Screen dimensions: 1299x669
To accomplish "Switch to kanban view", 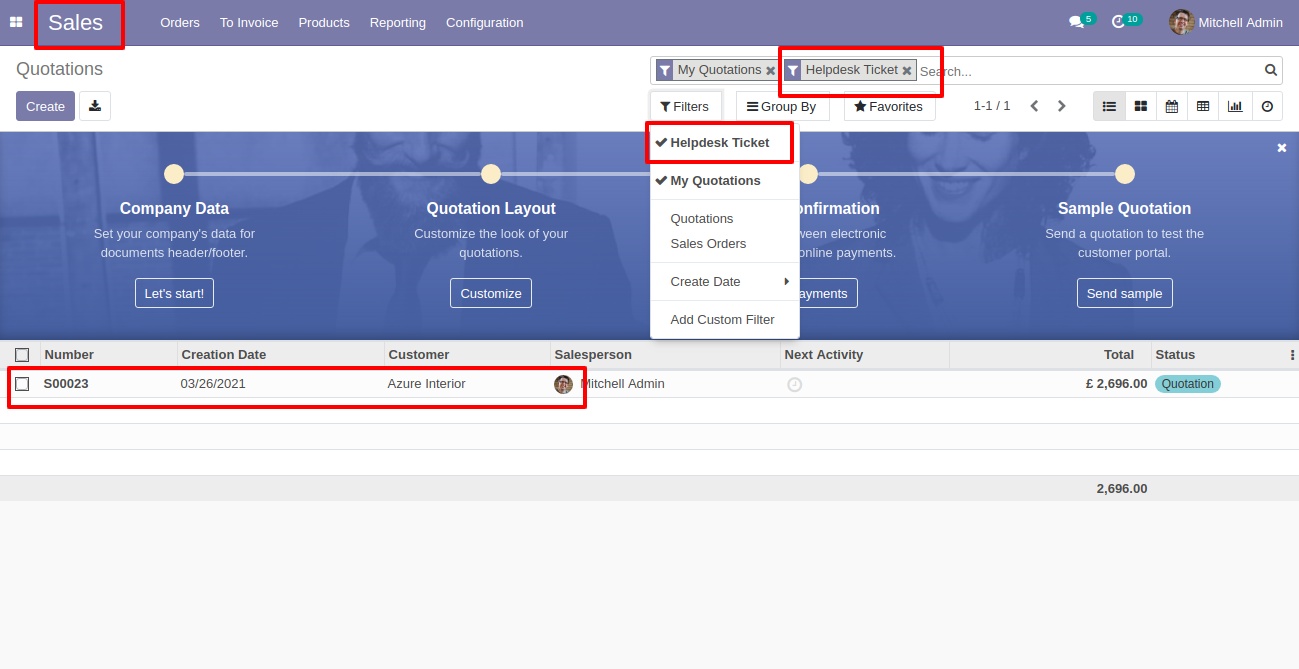I will 1140,106.
